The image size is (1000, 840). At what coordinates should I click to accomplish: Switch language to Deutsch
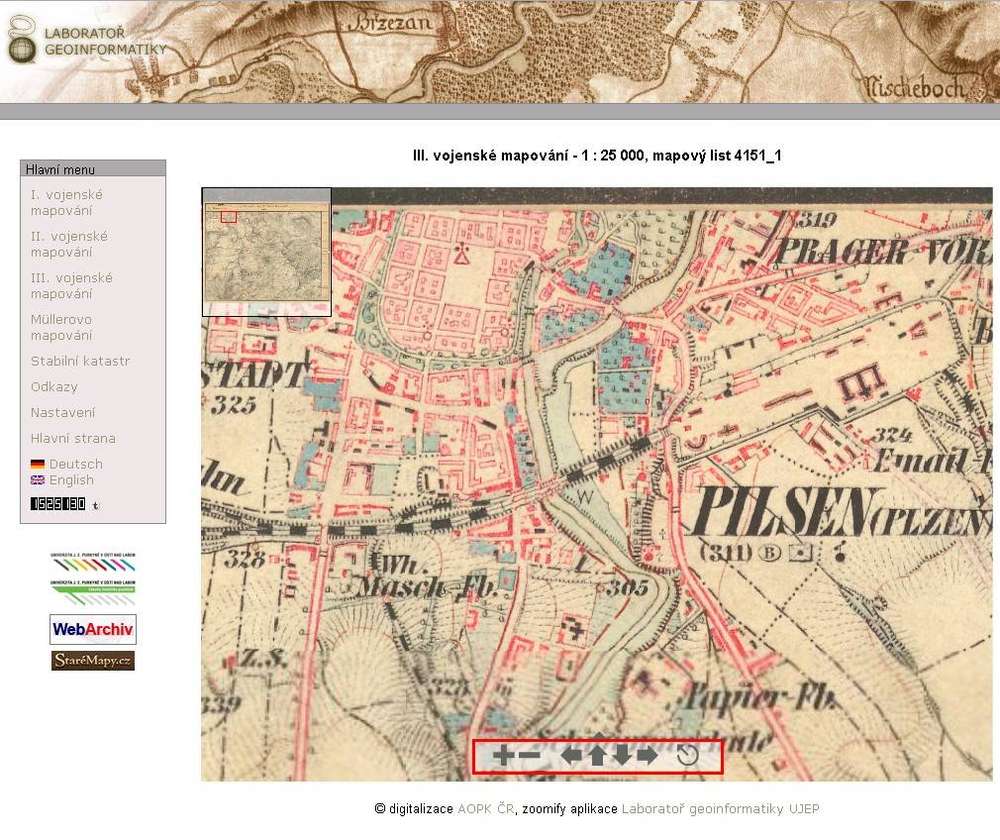click(75, 464)
